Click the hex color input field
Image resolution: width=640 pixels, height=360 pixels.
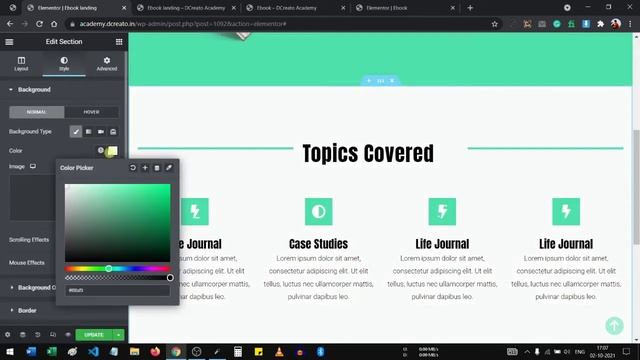point(118,290)
